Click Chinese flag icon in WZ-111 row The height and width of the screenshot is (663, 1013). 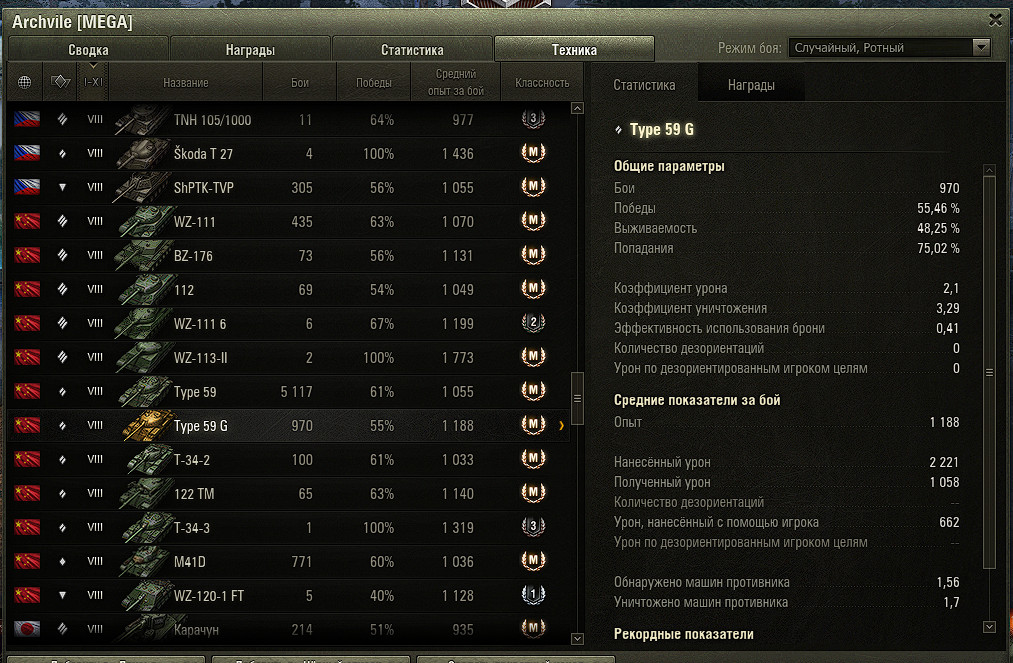[x=27, y=221]
